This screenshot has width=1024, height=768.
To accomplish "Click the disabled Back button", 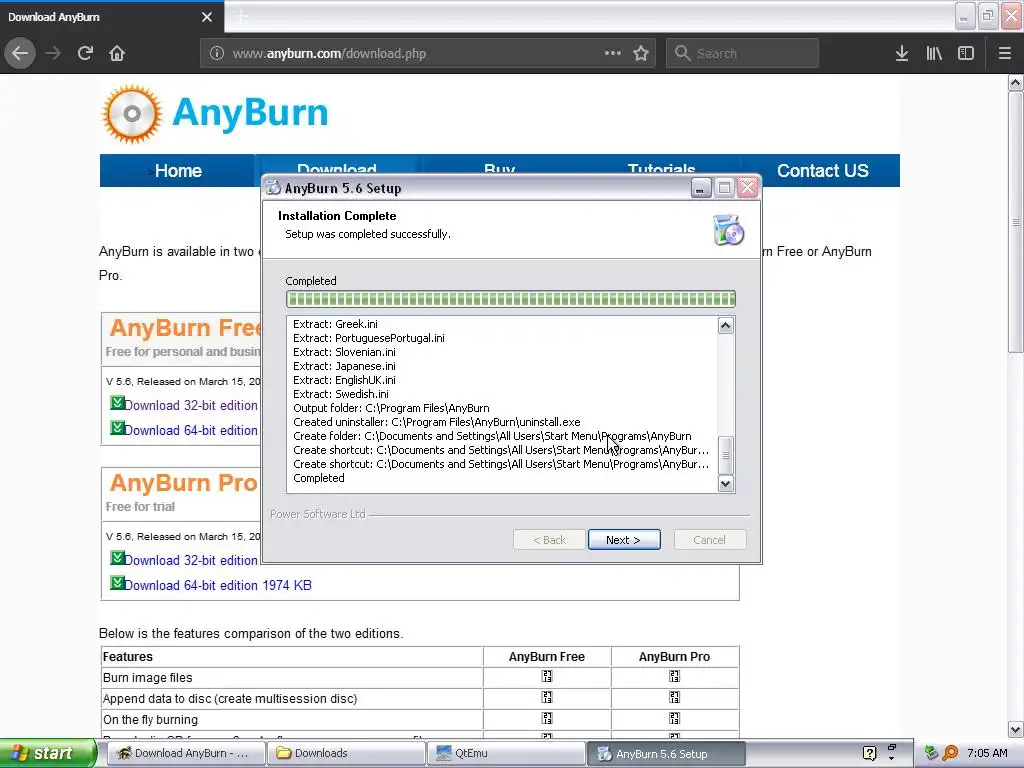I will point(549,539).
